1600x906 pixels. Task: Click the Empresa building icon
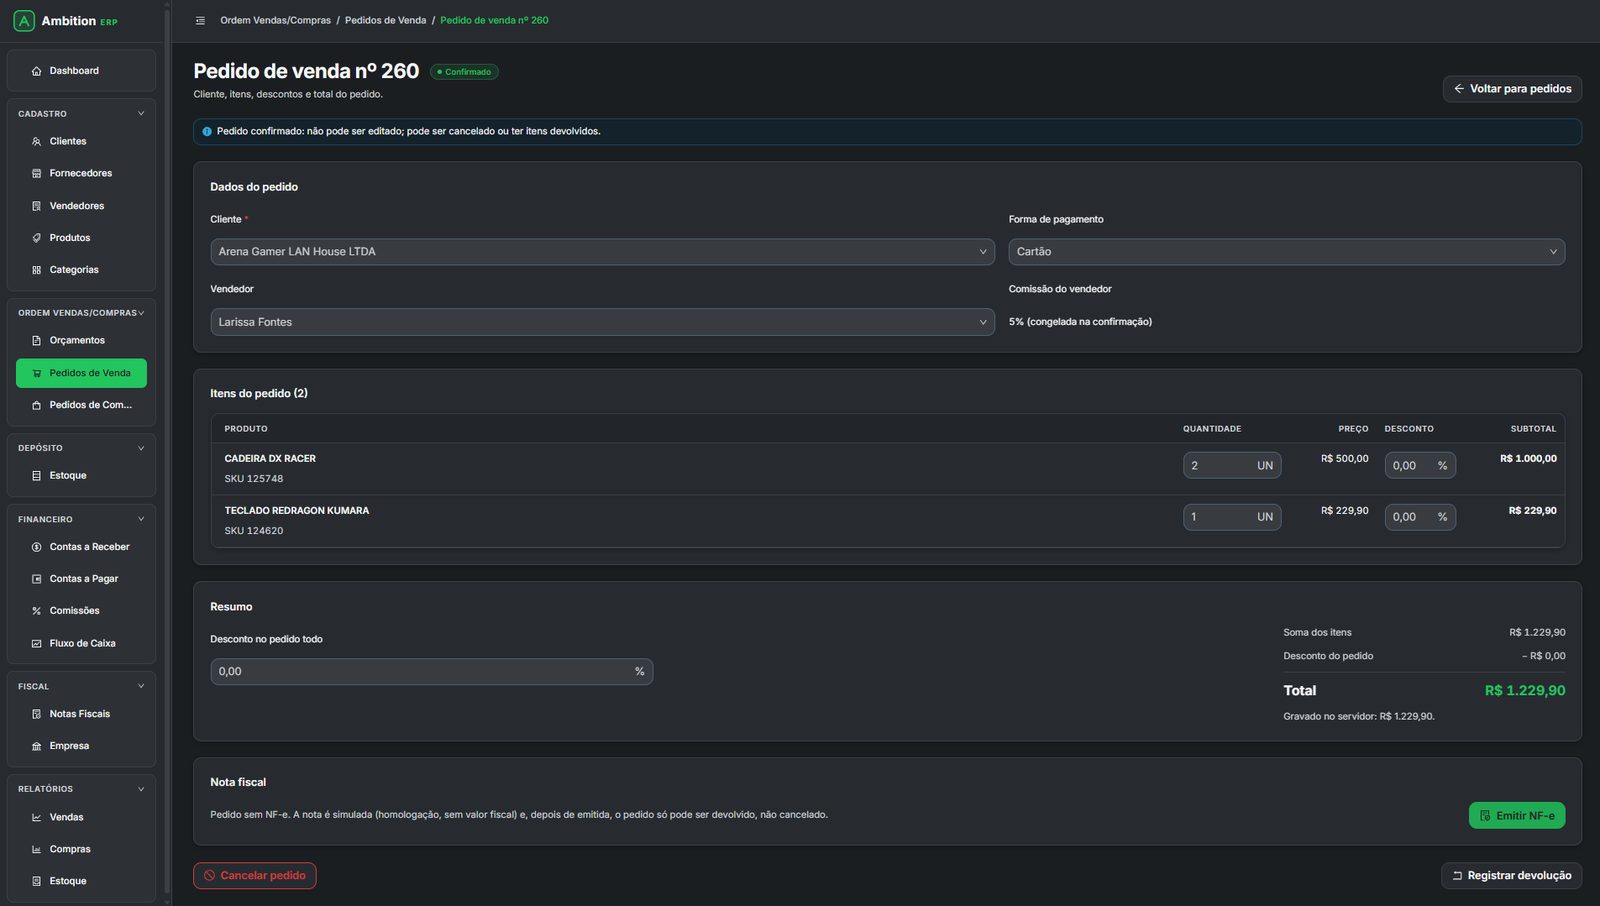point(37,746)
